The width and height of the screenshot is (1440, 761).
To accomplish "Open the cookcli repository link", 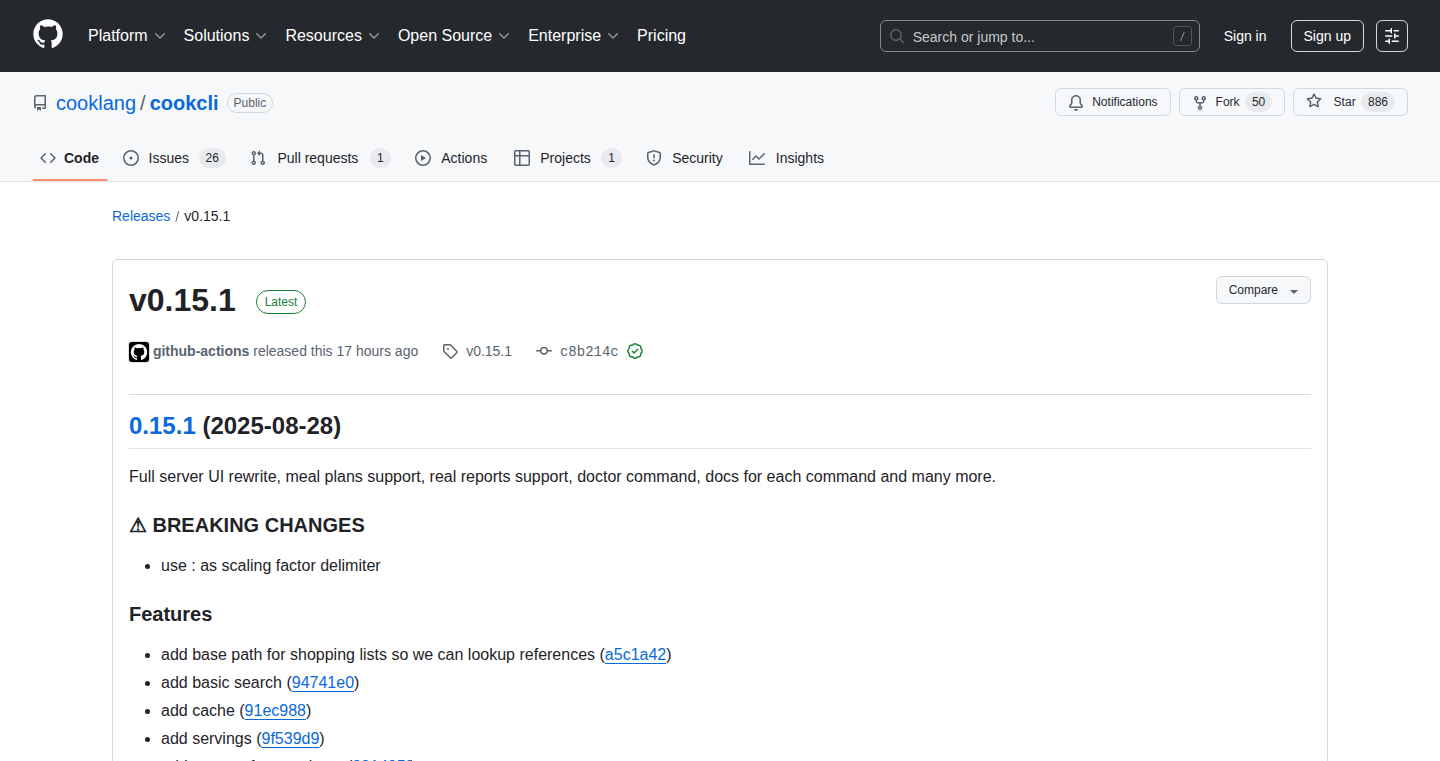I will 184,103.
